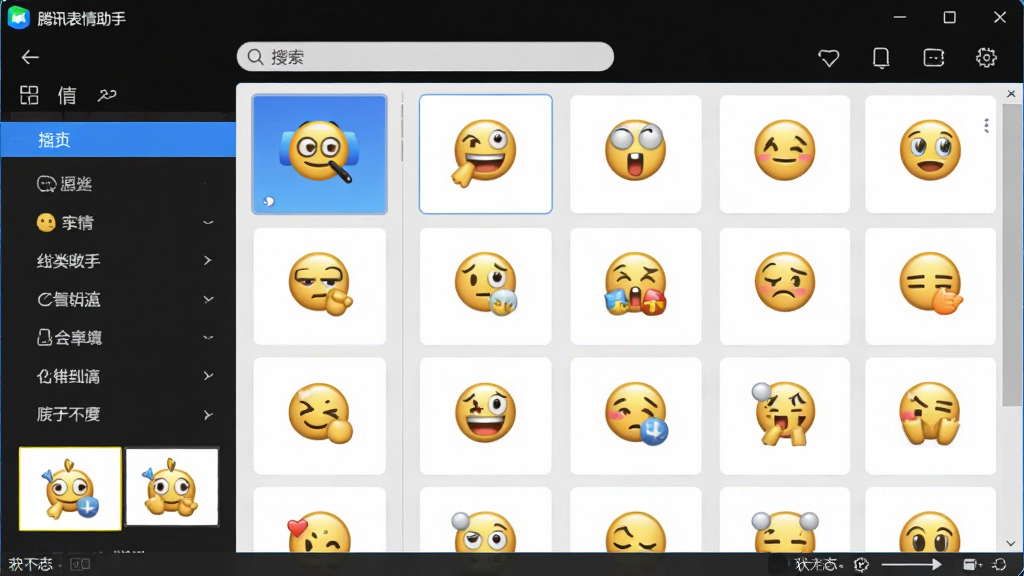Click the 腾讯表情助手 app logo
This screenshot has height=576, width=1024.
[x=18, y=18]
